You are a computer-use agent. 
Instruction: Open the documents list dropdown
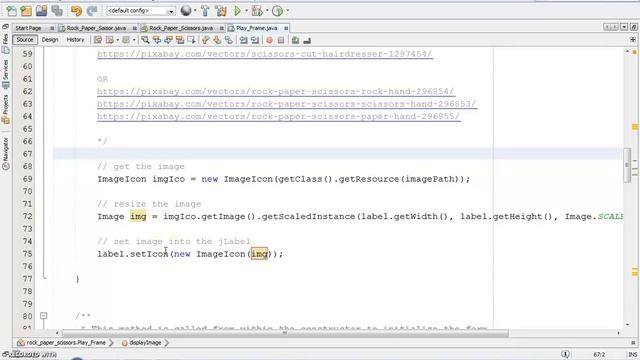click(624, 27)
